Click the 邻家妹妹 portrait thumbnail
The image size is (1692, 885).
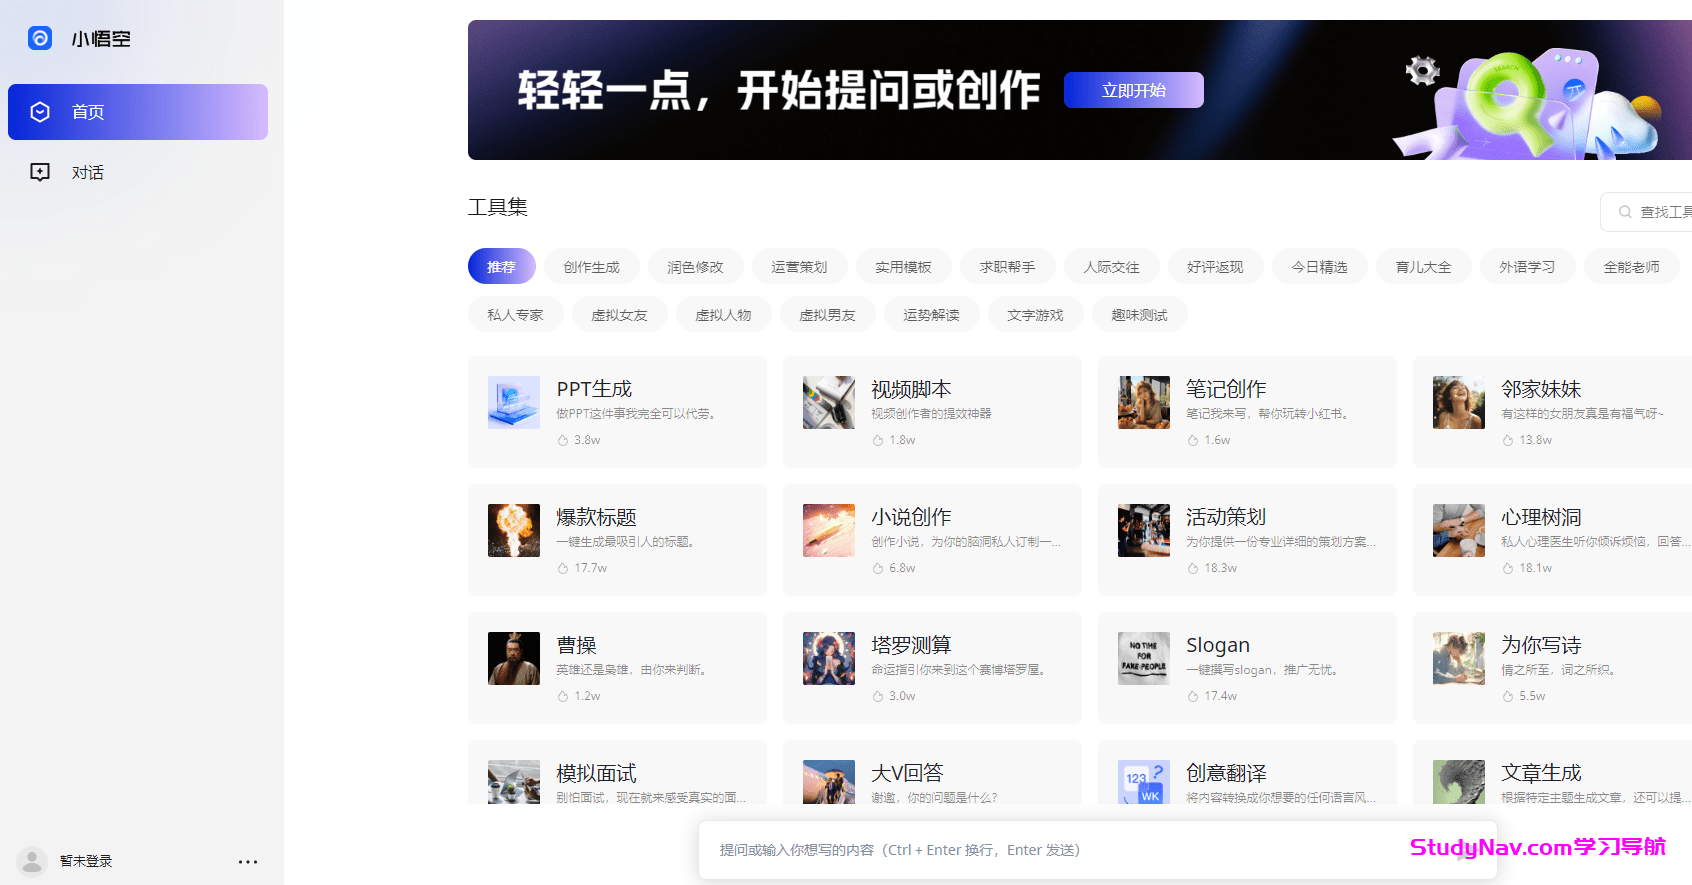point(1459,402)
